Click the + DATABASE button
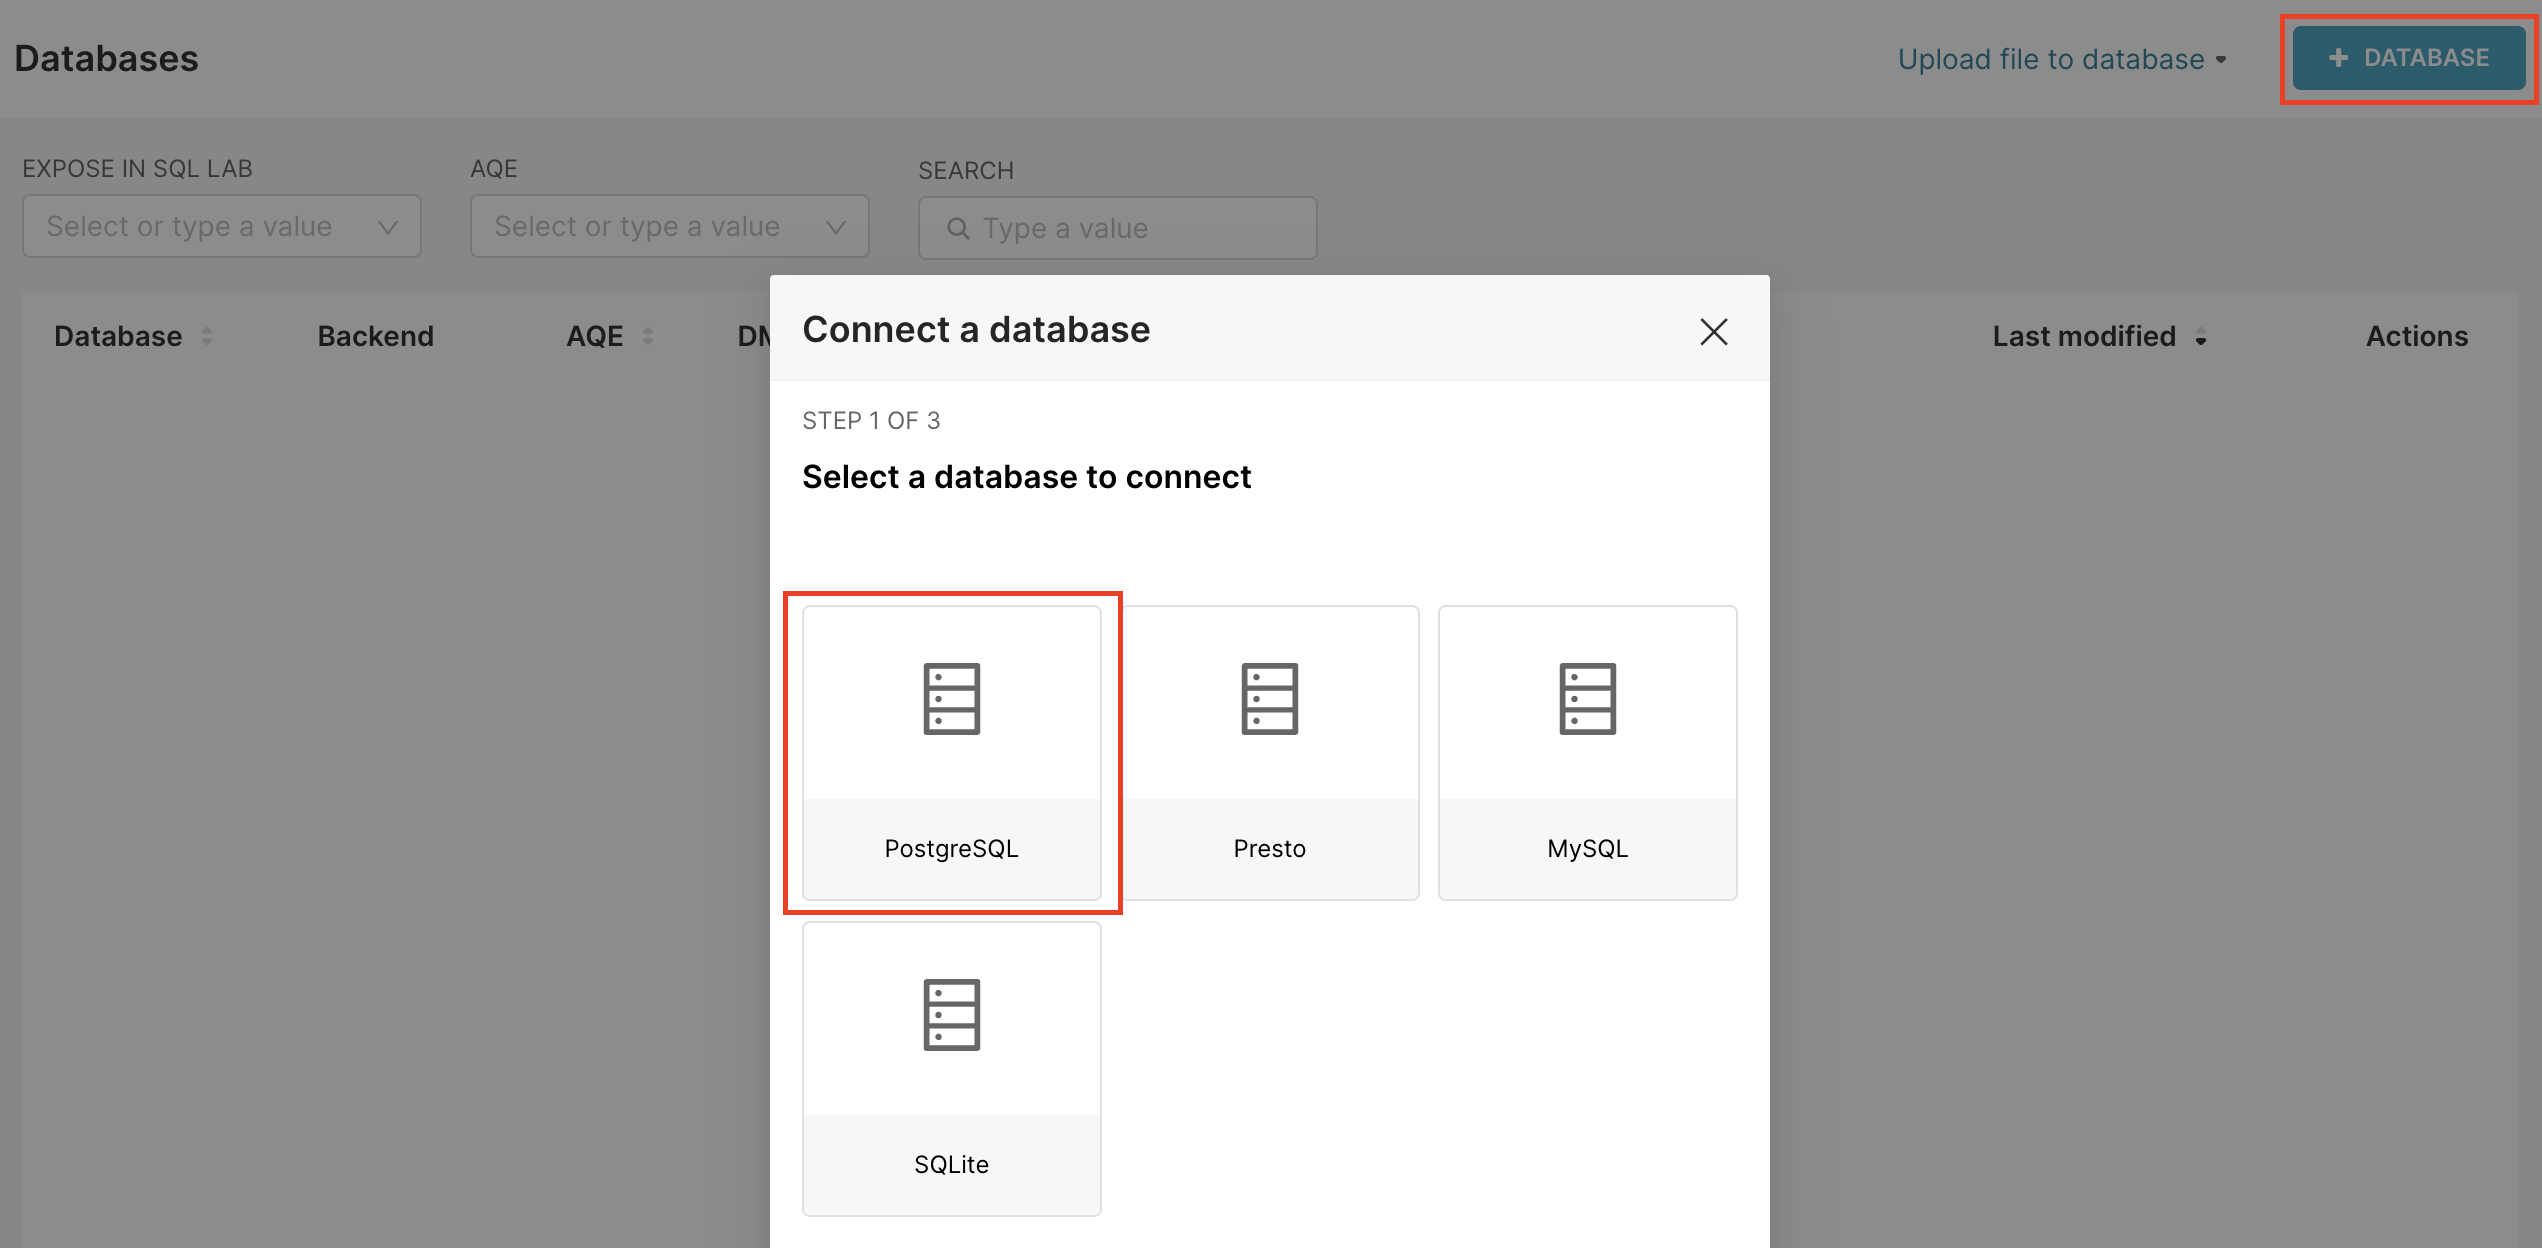 [x=2409, y=58]
